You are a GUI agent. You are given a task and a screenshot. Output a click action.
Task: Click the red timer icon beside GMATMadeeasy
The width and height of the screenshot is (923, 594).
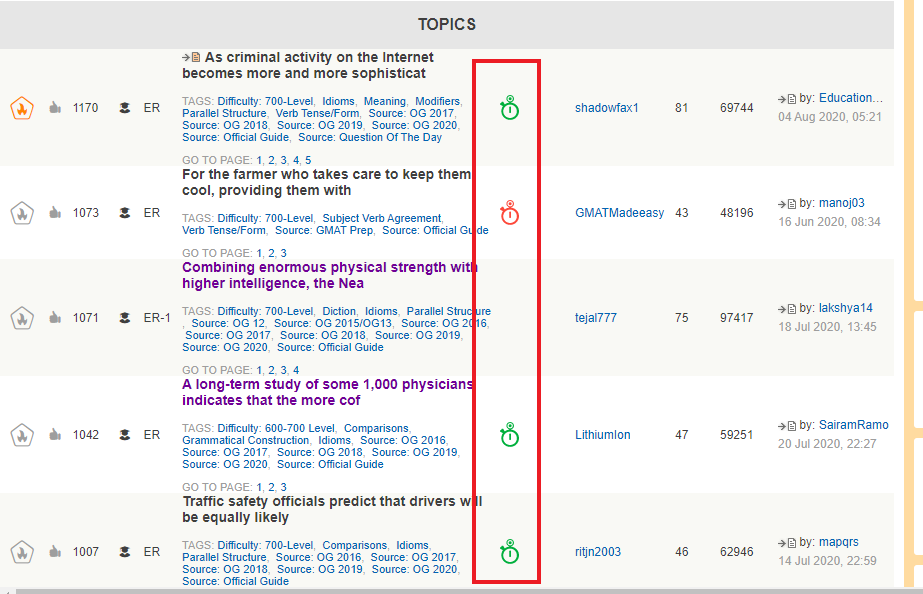pos(509,213)
